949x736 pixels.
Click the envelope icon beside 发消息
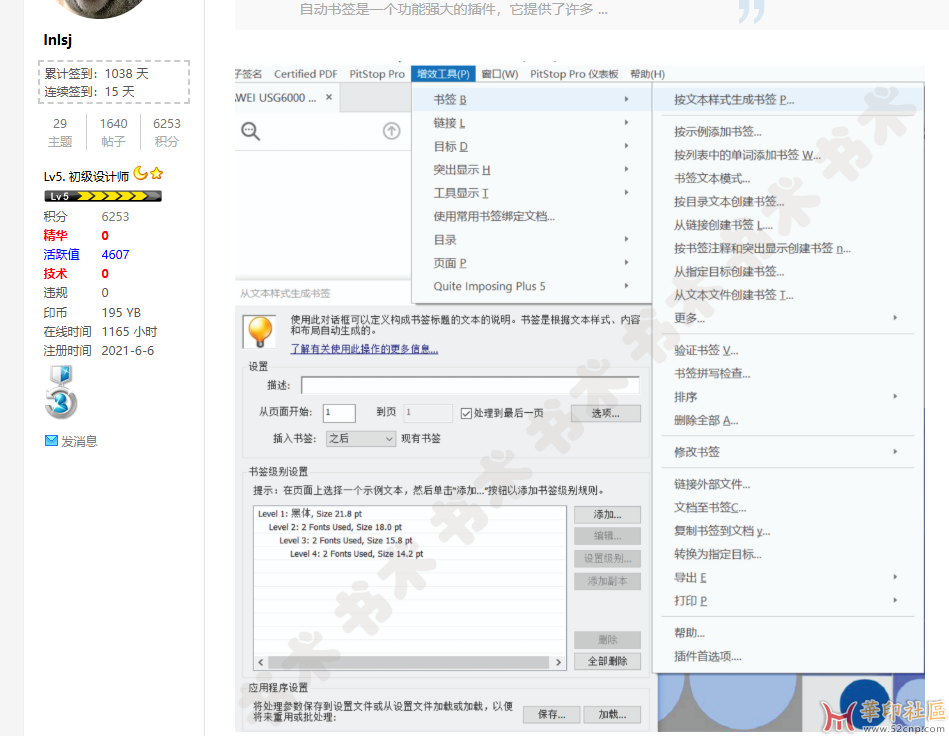pos(51,441)
